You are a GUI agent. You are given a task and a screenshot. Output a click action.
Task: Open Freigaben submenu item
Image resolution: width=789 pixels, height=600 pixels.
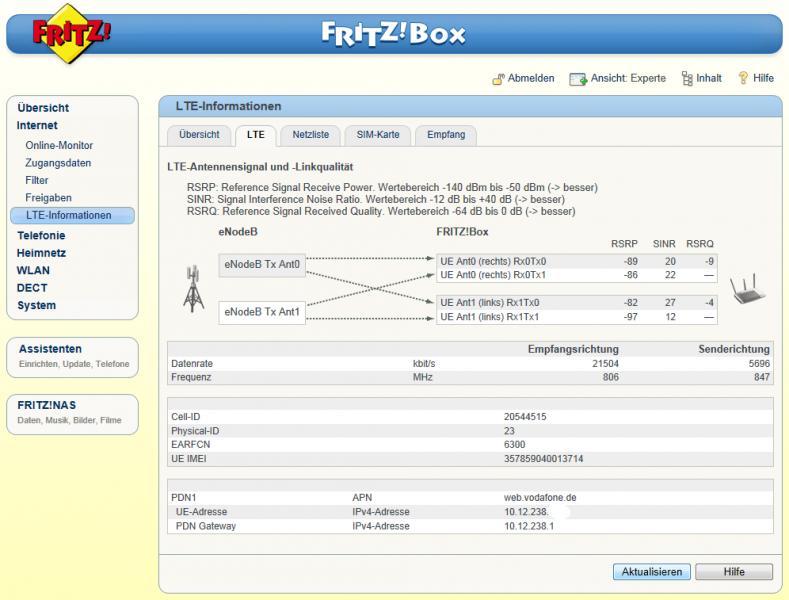[48, 198]
